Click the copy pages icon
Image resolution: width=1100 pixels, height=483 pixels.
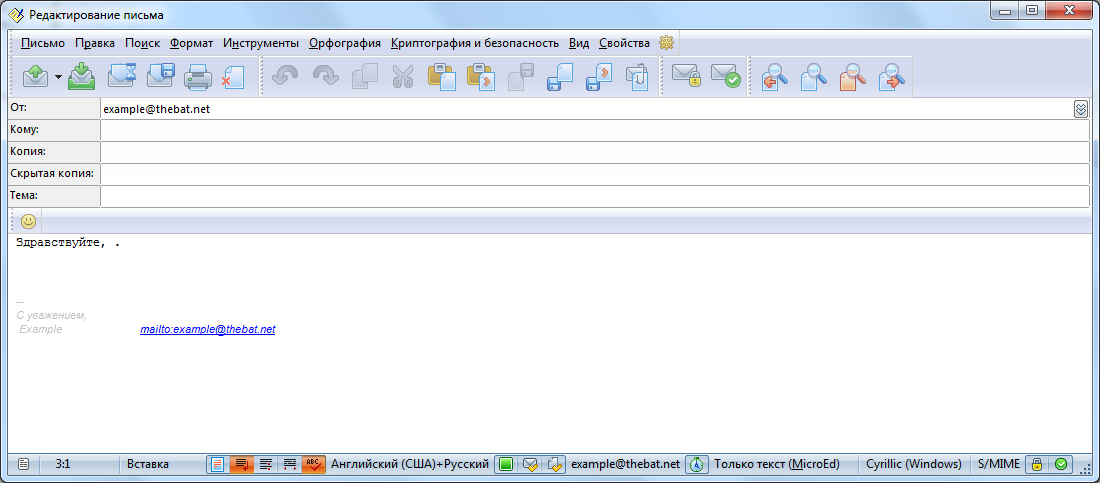pyautogui.click(x=364, y=76)
